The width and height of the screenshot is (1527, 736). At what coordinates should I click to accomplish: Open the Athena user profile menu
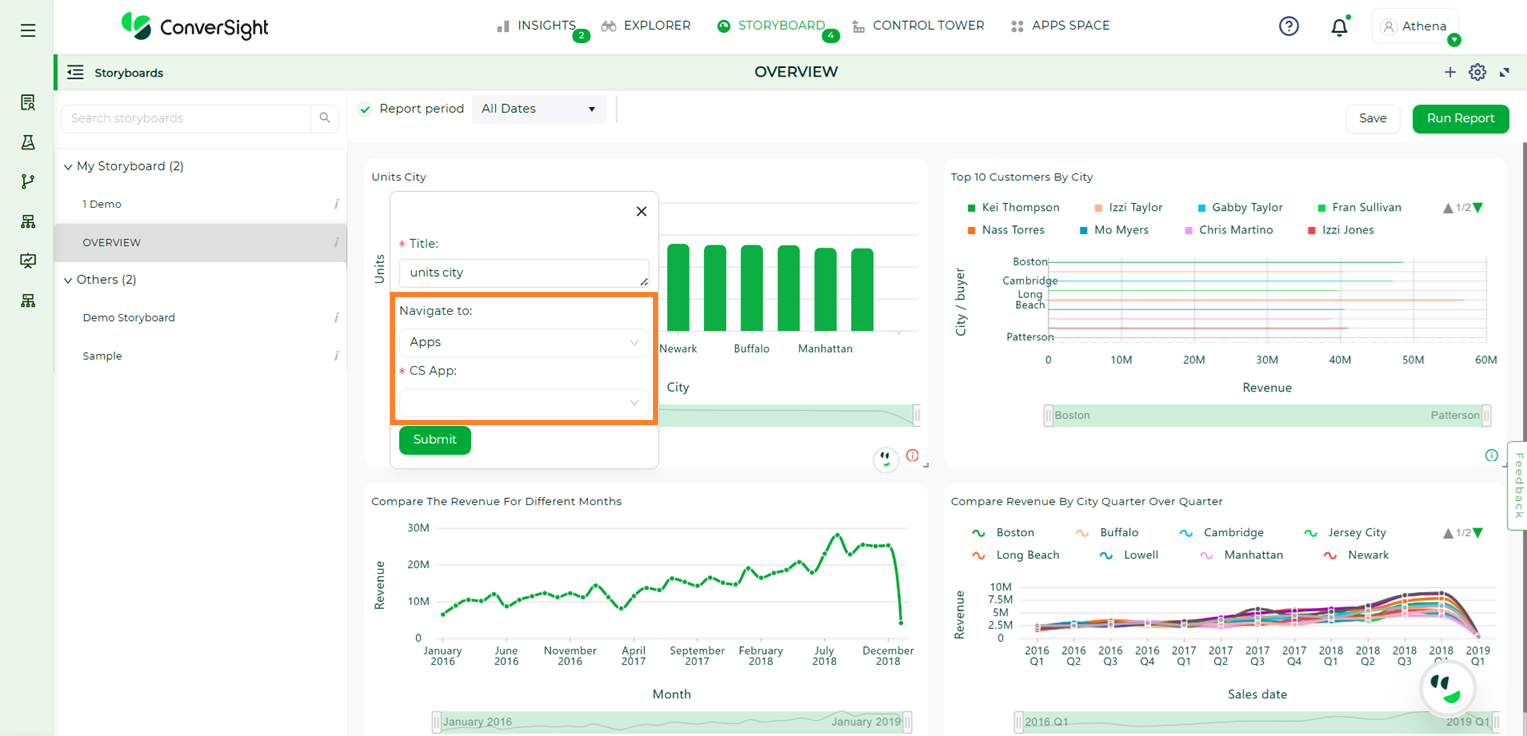coord(1415,27)
